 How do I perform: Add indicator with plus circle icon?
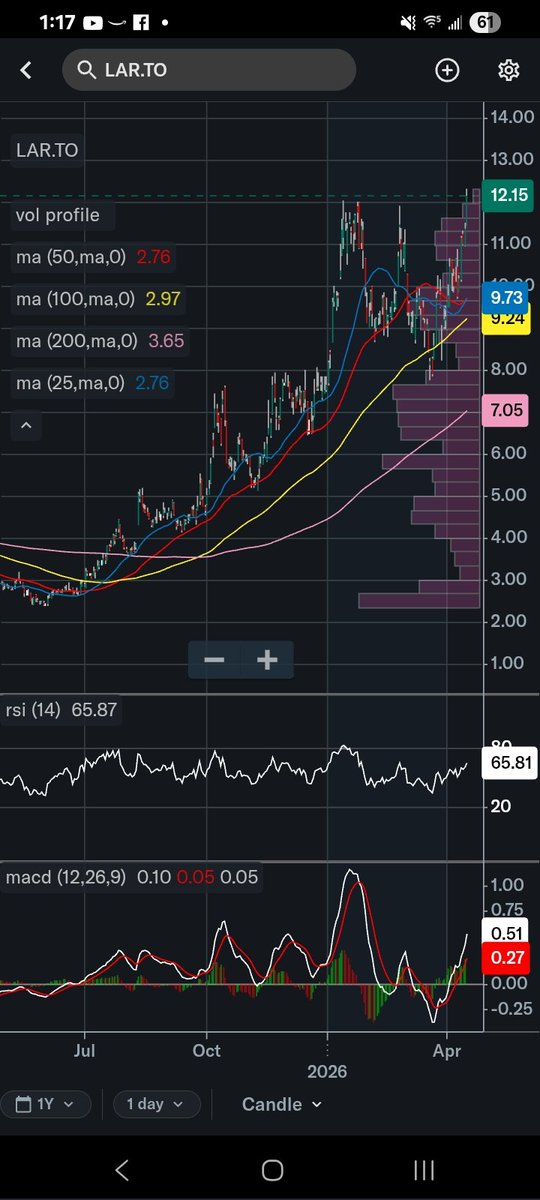[446, 70]
